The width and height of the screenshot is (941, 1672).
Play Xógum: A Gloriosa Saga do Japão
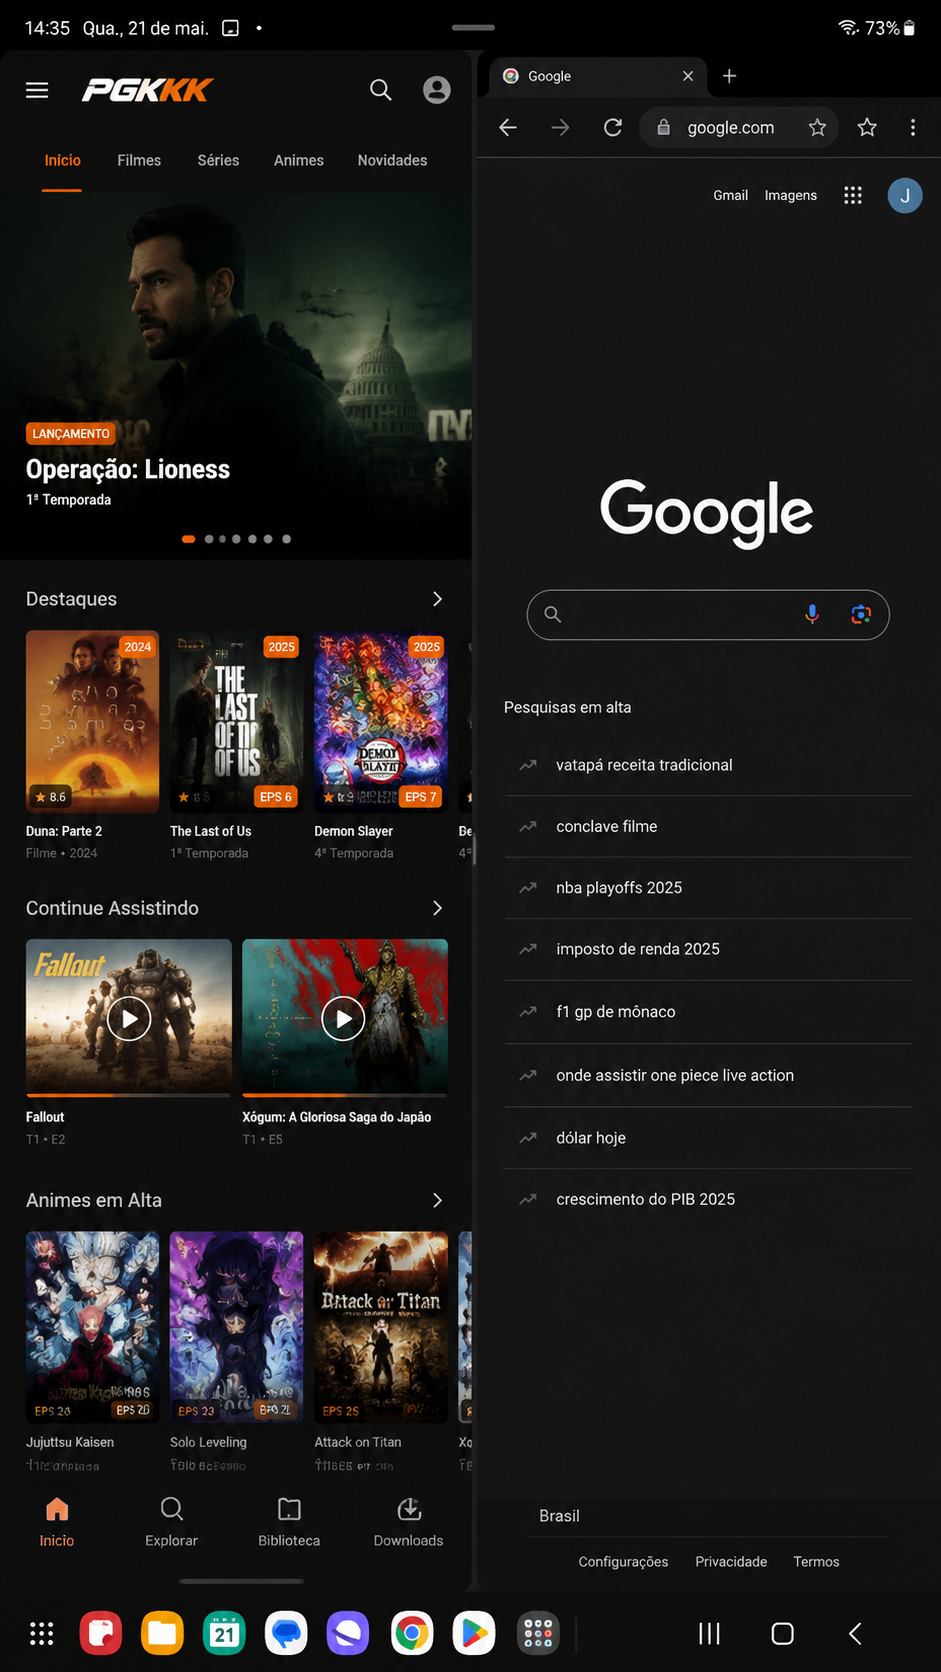tap(344, 1018)
